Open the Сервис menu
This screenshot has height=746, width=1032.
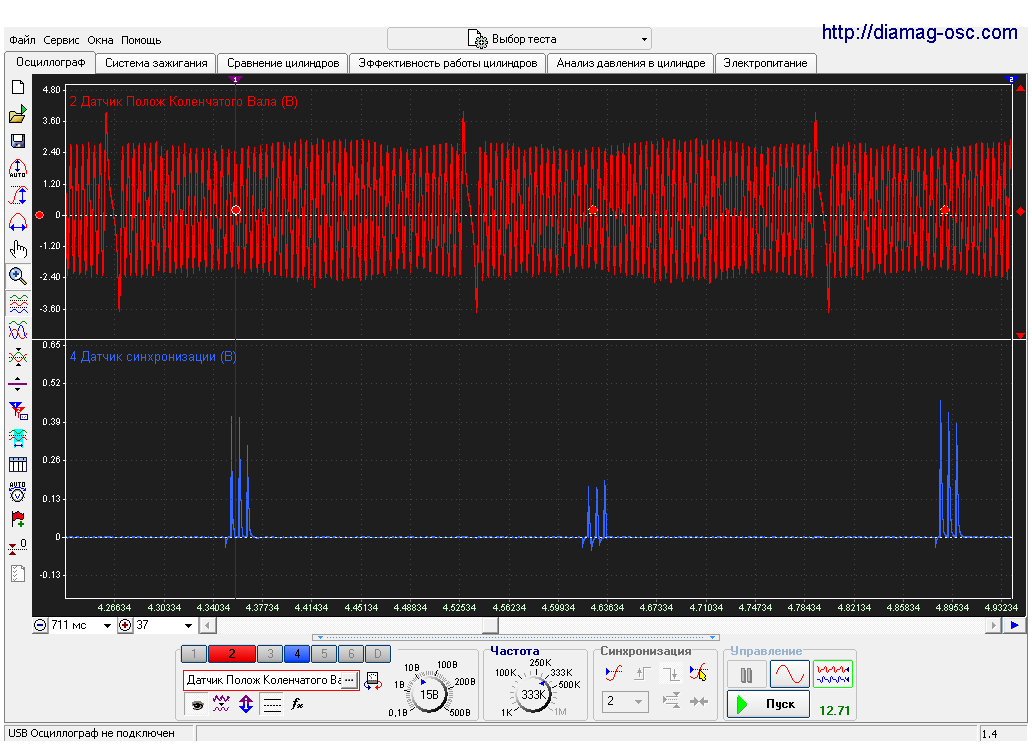[x=61, y=40]
